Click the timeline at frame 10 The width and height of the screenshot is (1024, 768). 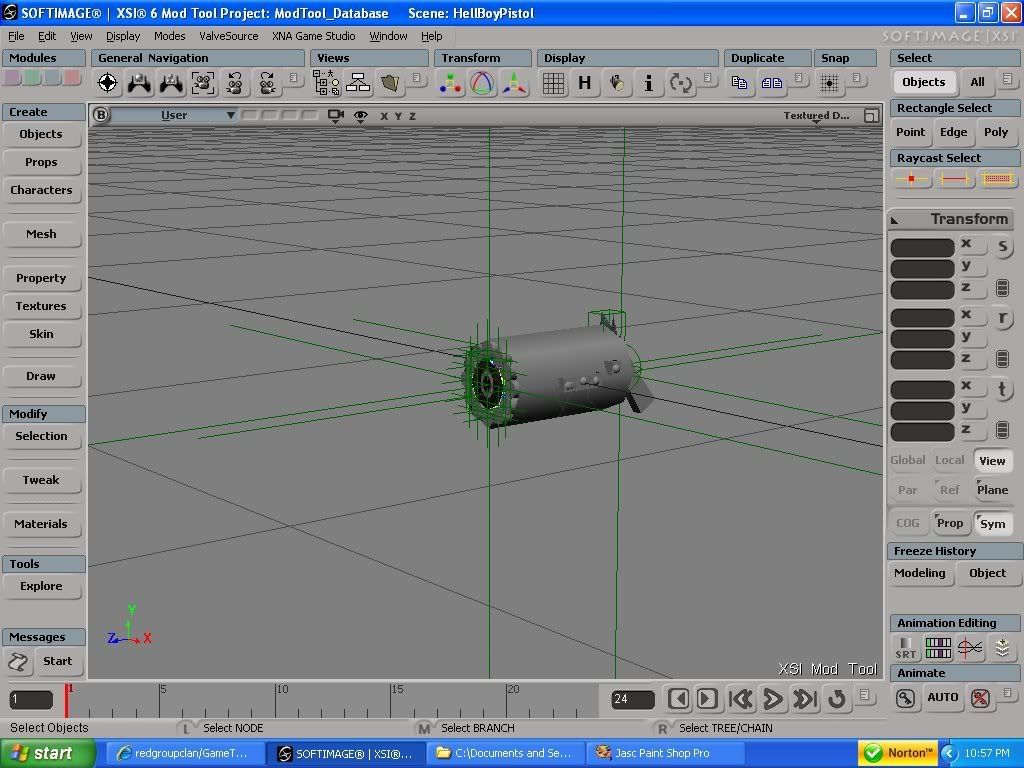tap(276, 701)
